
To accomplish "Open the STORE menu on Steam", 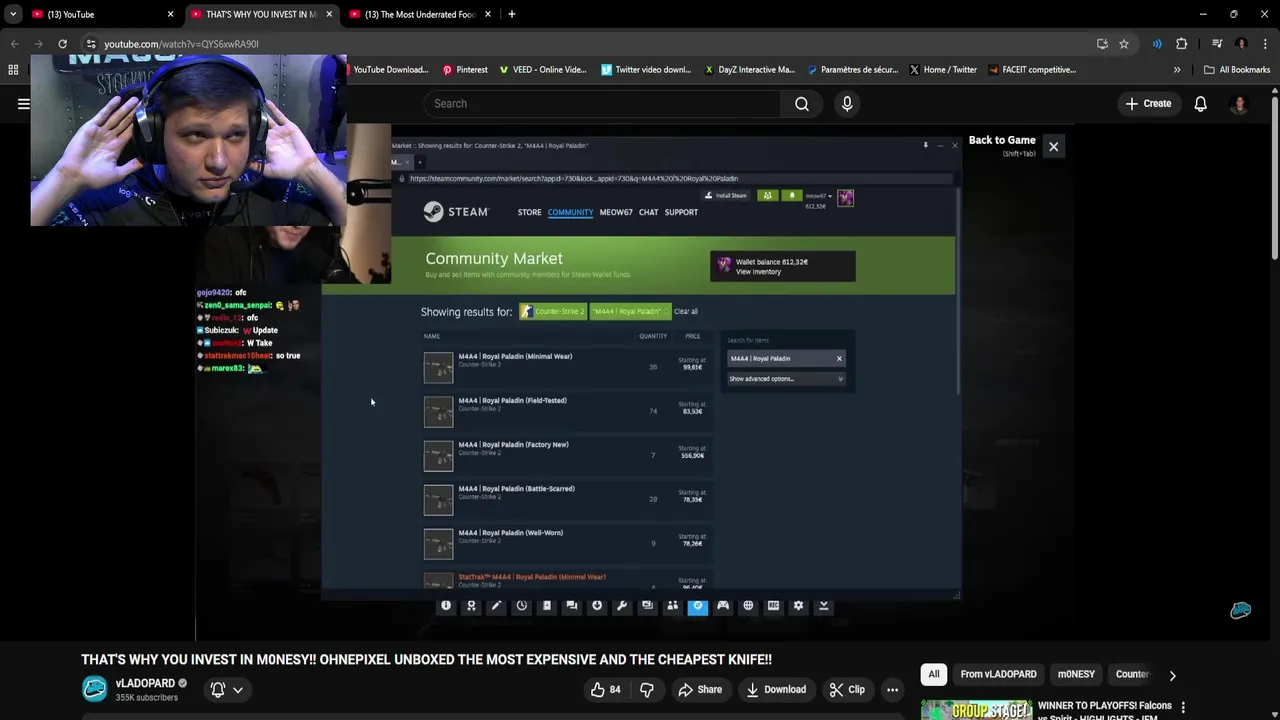I will tap(529, 212).
